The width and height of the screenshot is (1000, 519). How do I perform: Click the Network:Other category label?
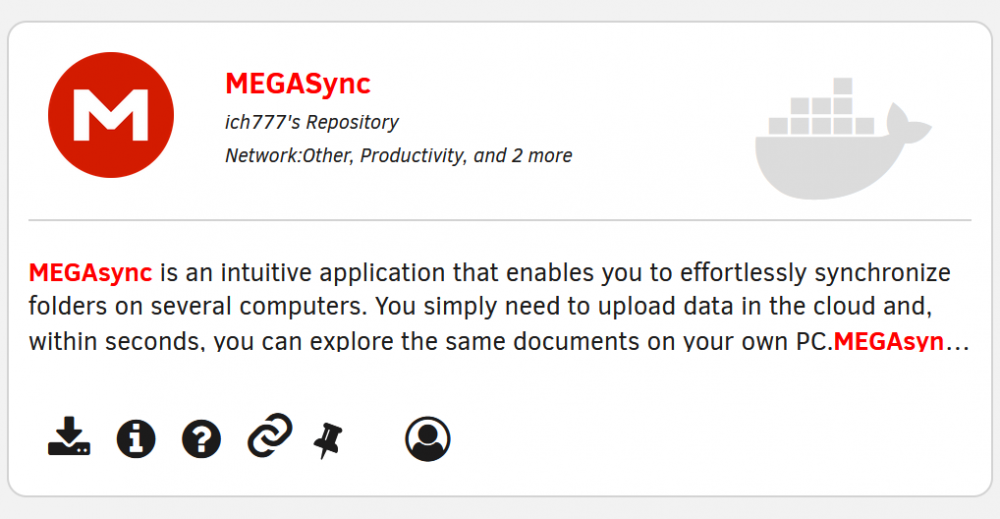(289, 156)
